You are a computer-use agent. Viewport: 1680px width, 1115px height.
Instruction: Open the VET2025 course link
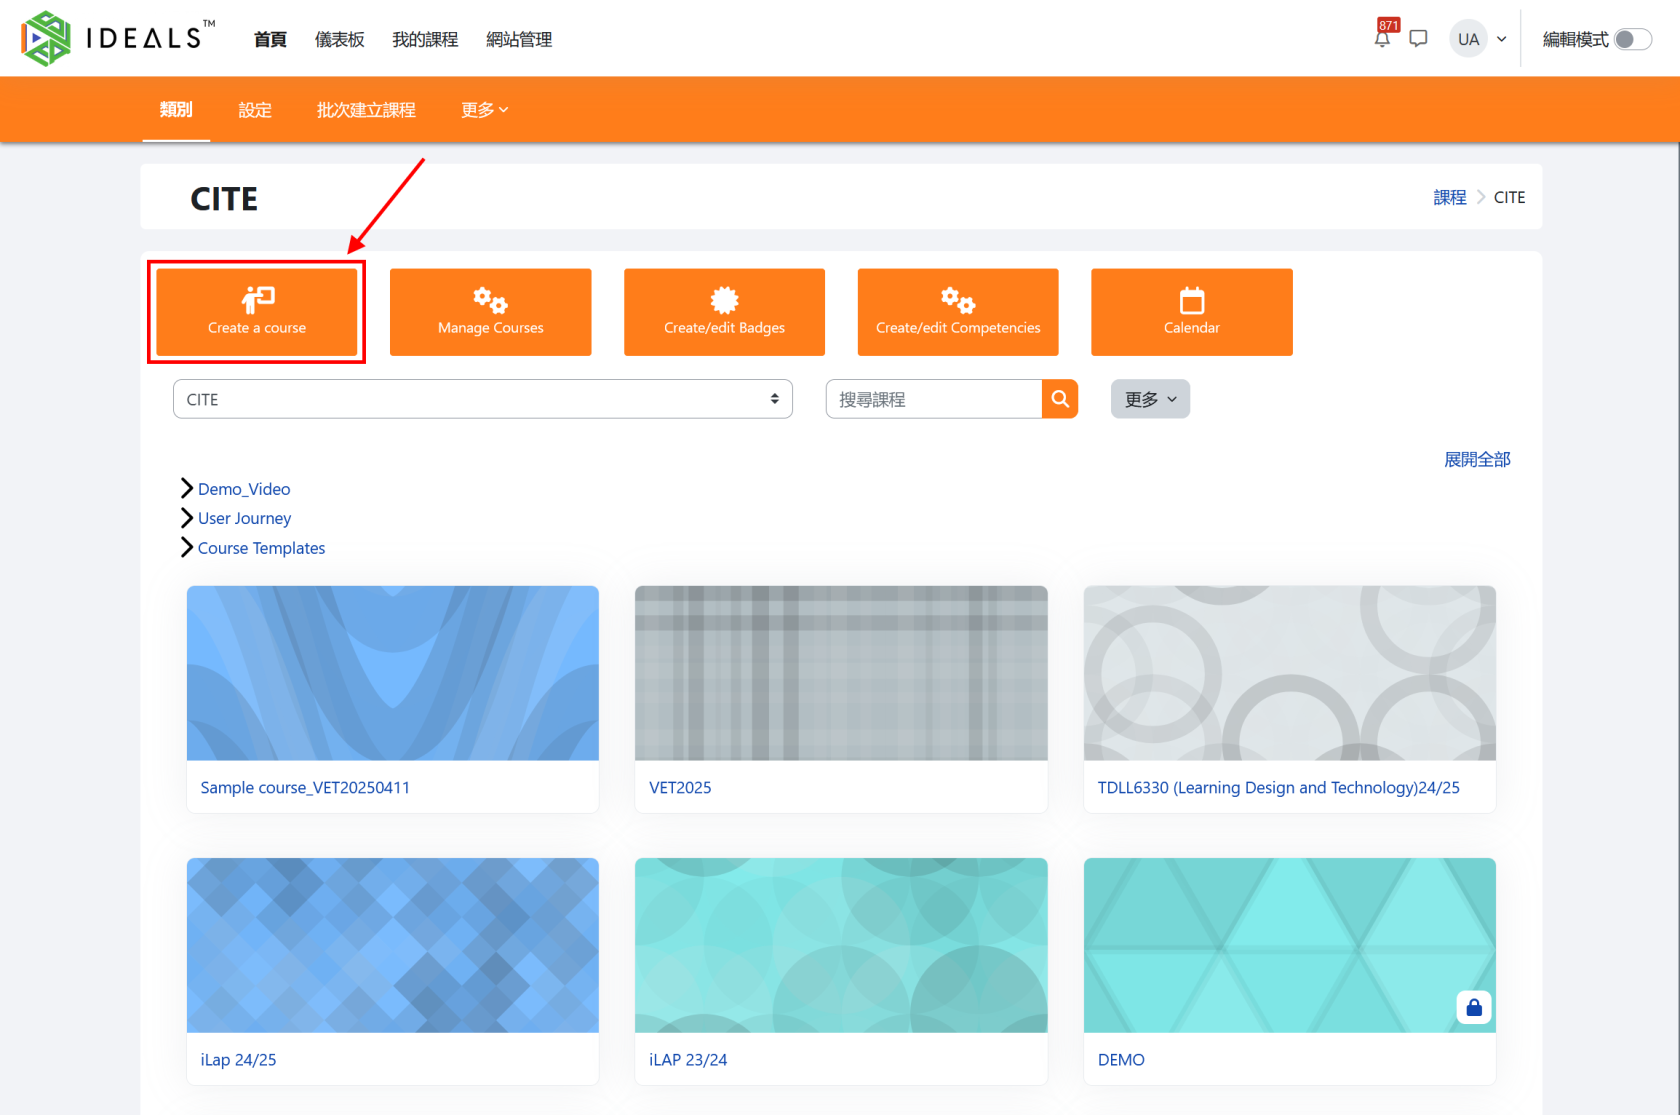(680, 788)
